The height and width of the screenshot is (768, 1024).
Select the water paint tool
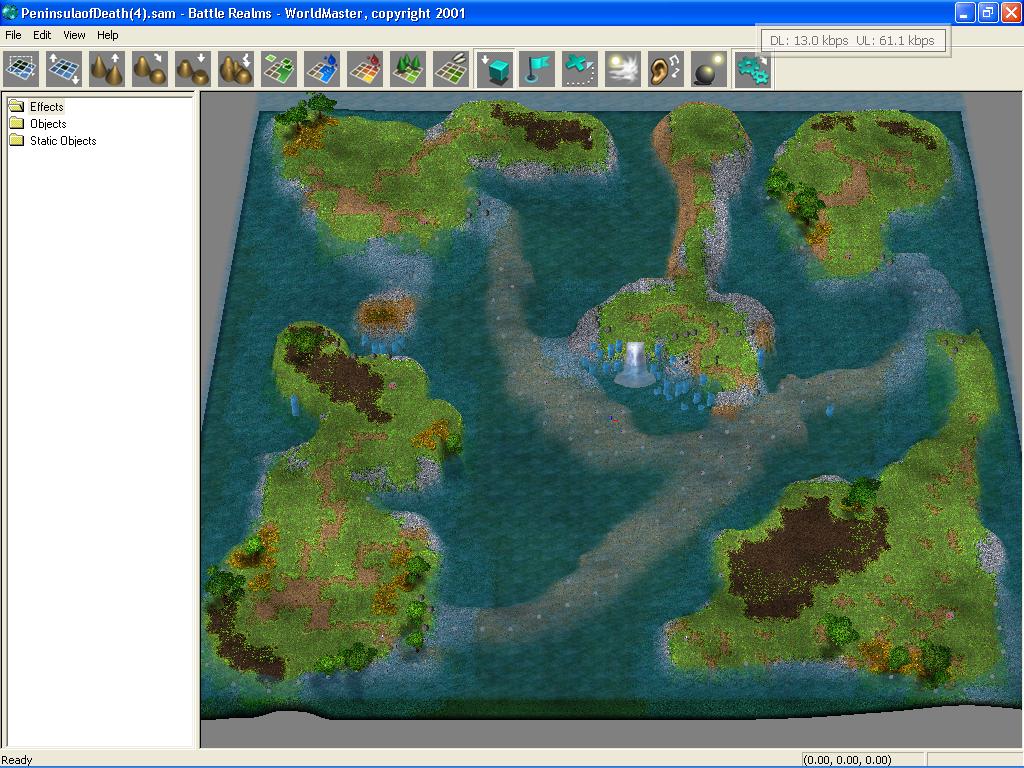click(321, 68)
